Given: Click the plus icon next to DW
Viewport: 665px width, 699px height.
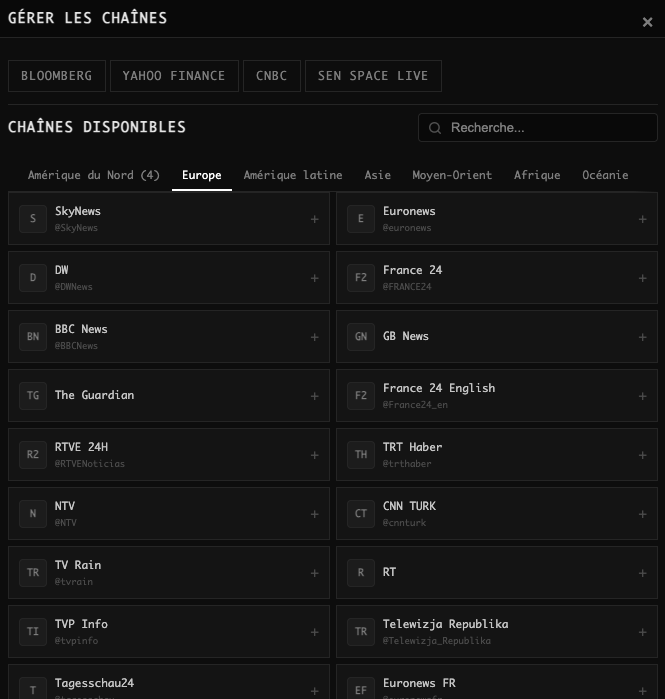Looking at the screenshot, I should click(x=314, y=278).
